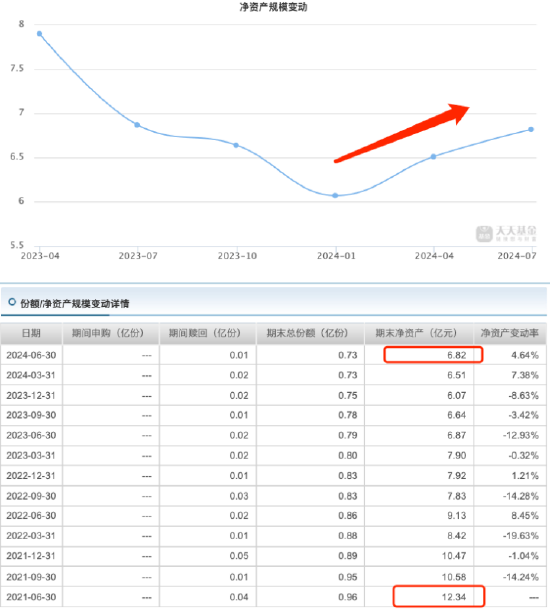The height and width of the screenshot is (611, 550).
Task: Click change rate 8.45%
Action: tap(525, 516)
